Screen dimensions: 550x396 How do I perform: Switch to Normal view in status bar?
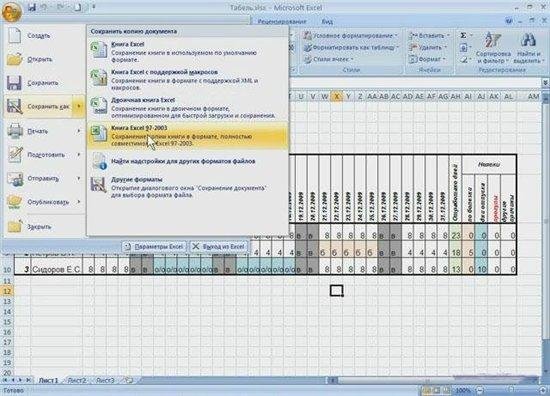426,390
